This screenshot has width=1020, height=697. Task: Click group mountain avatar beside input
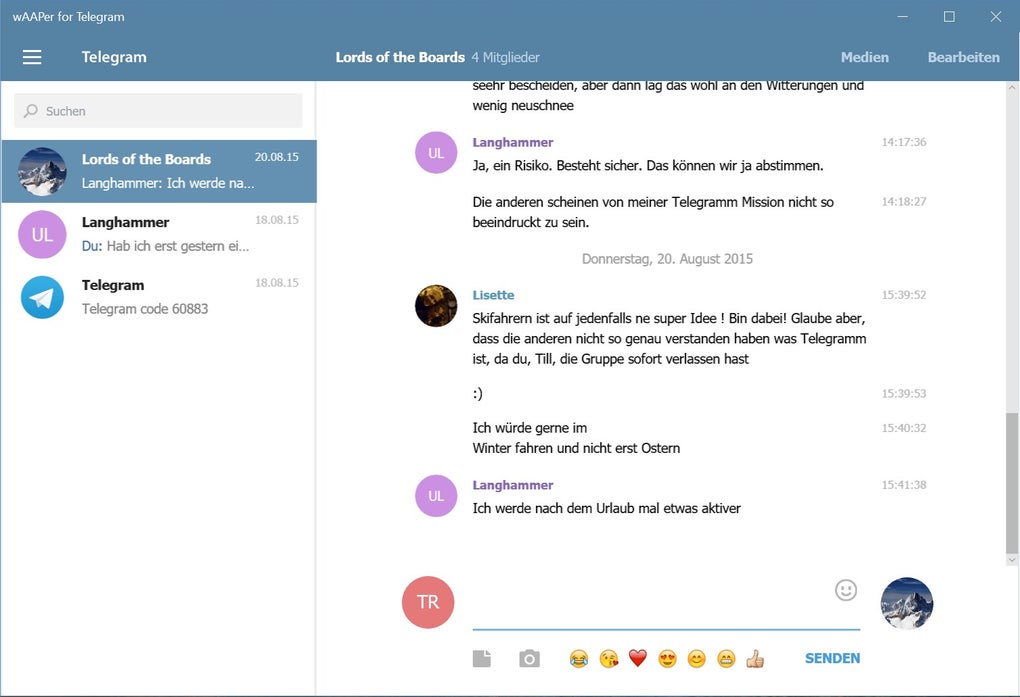pos(907,603)
